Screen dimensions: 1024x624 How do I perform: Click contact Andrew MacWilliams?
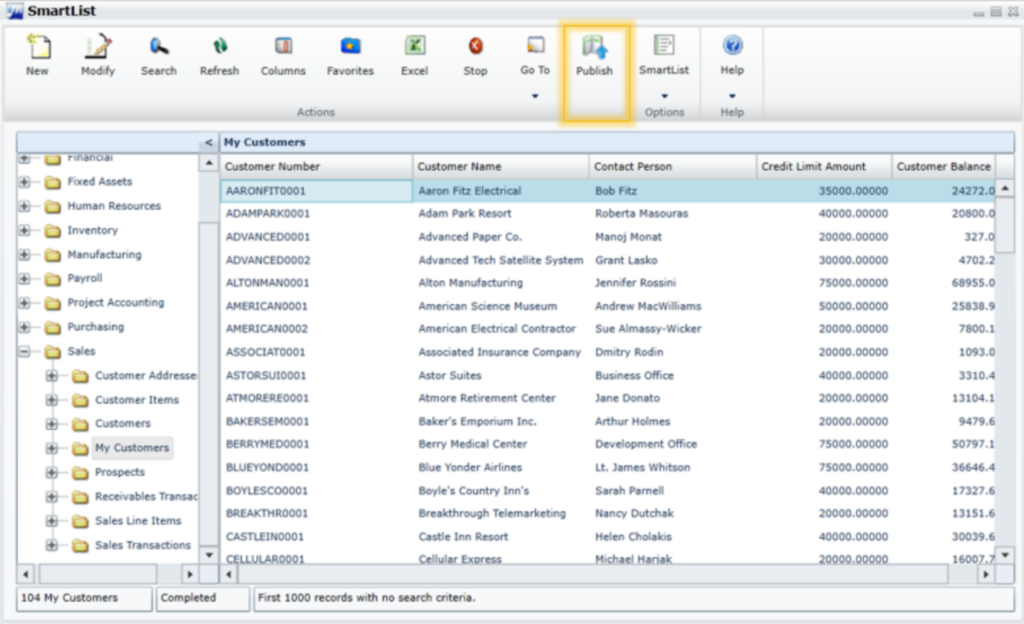point(648,306)
